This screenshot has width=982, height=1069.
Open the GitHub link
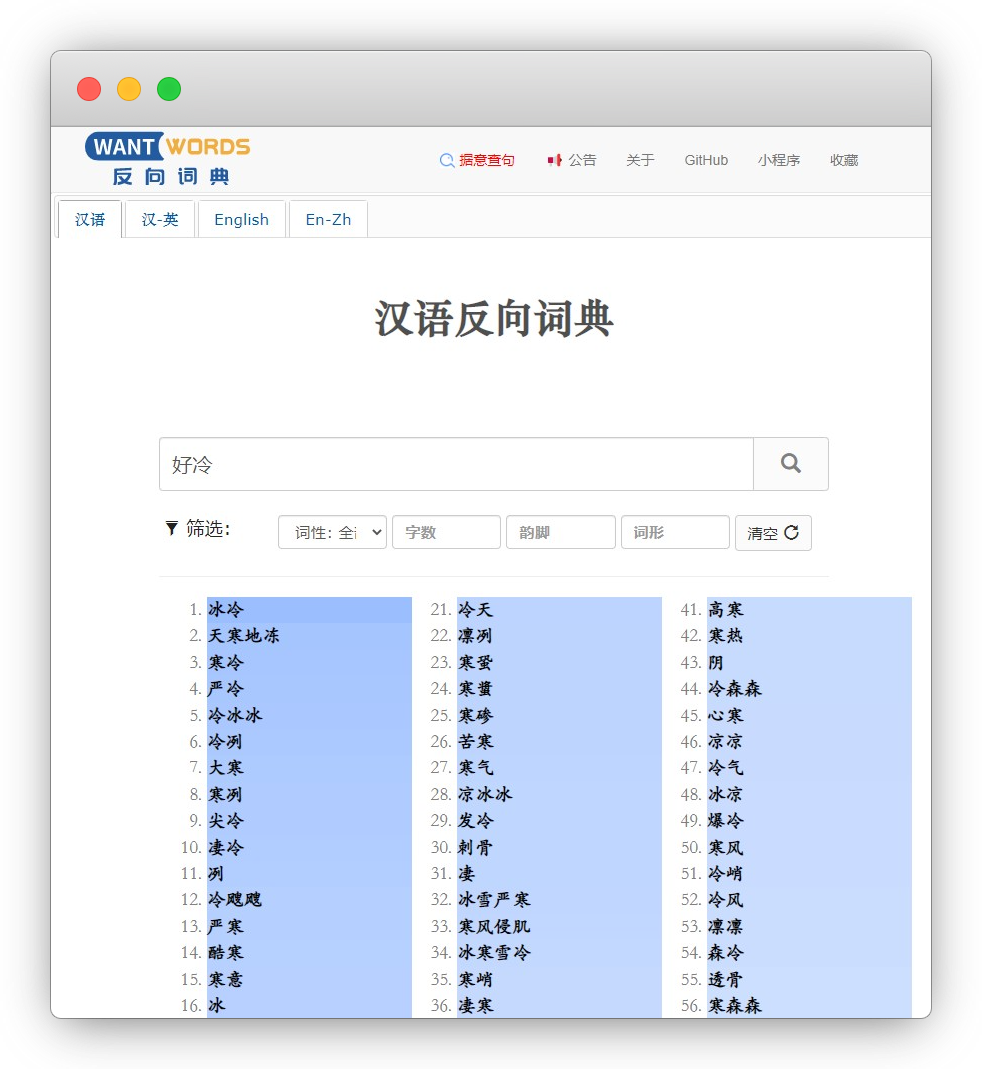click(706, 160)
